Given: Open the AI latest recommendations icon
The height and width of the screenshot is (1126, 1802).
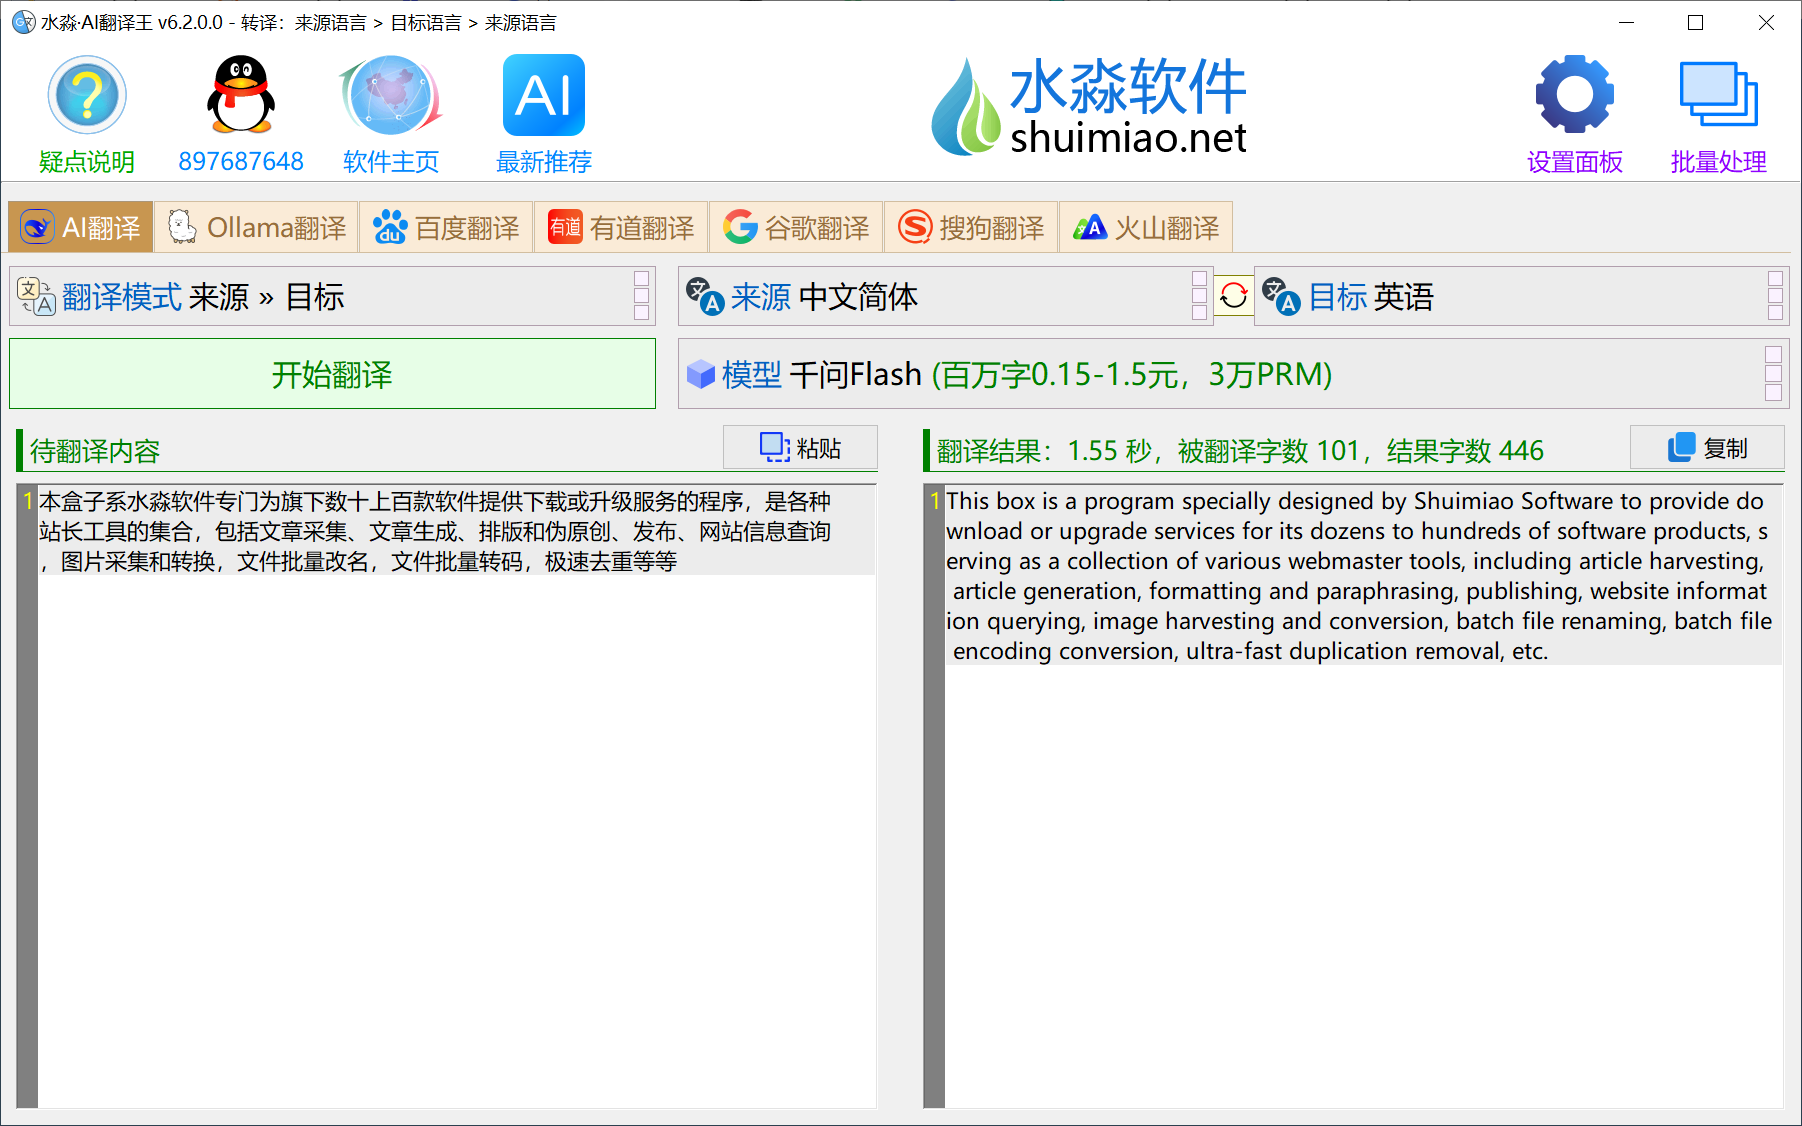Looking at the screenshot, I should tap(543, 96).
